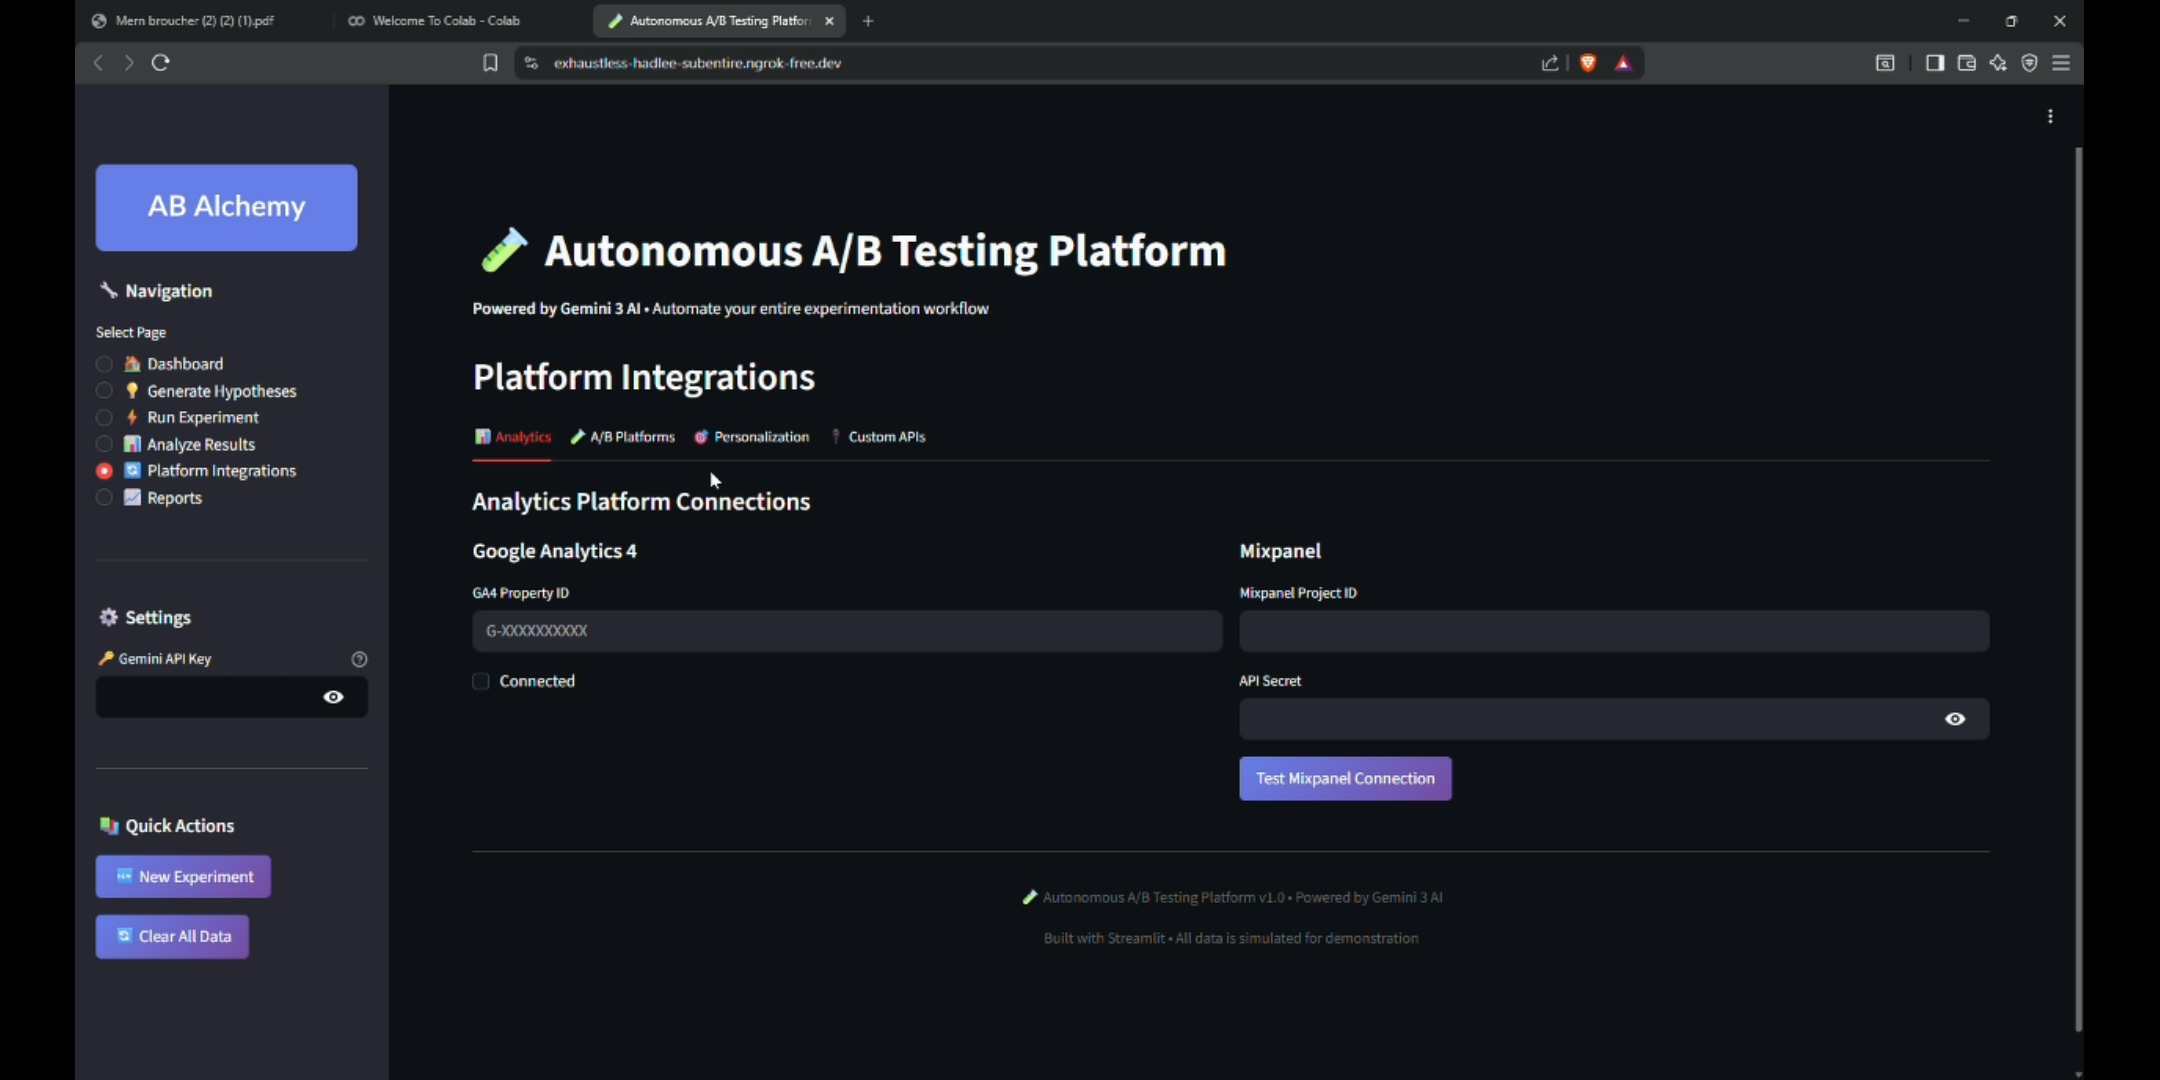Select the Dashboard page radio button
2160x1080 pixels.
104,364
